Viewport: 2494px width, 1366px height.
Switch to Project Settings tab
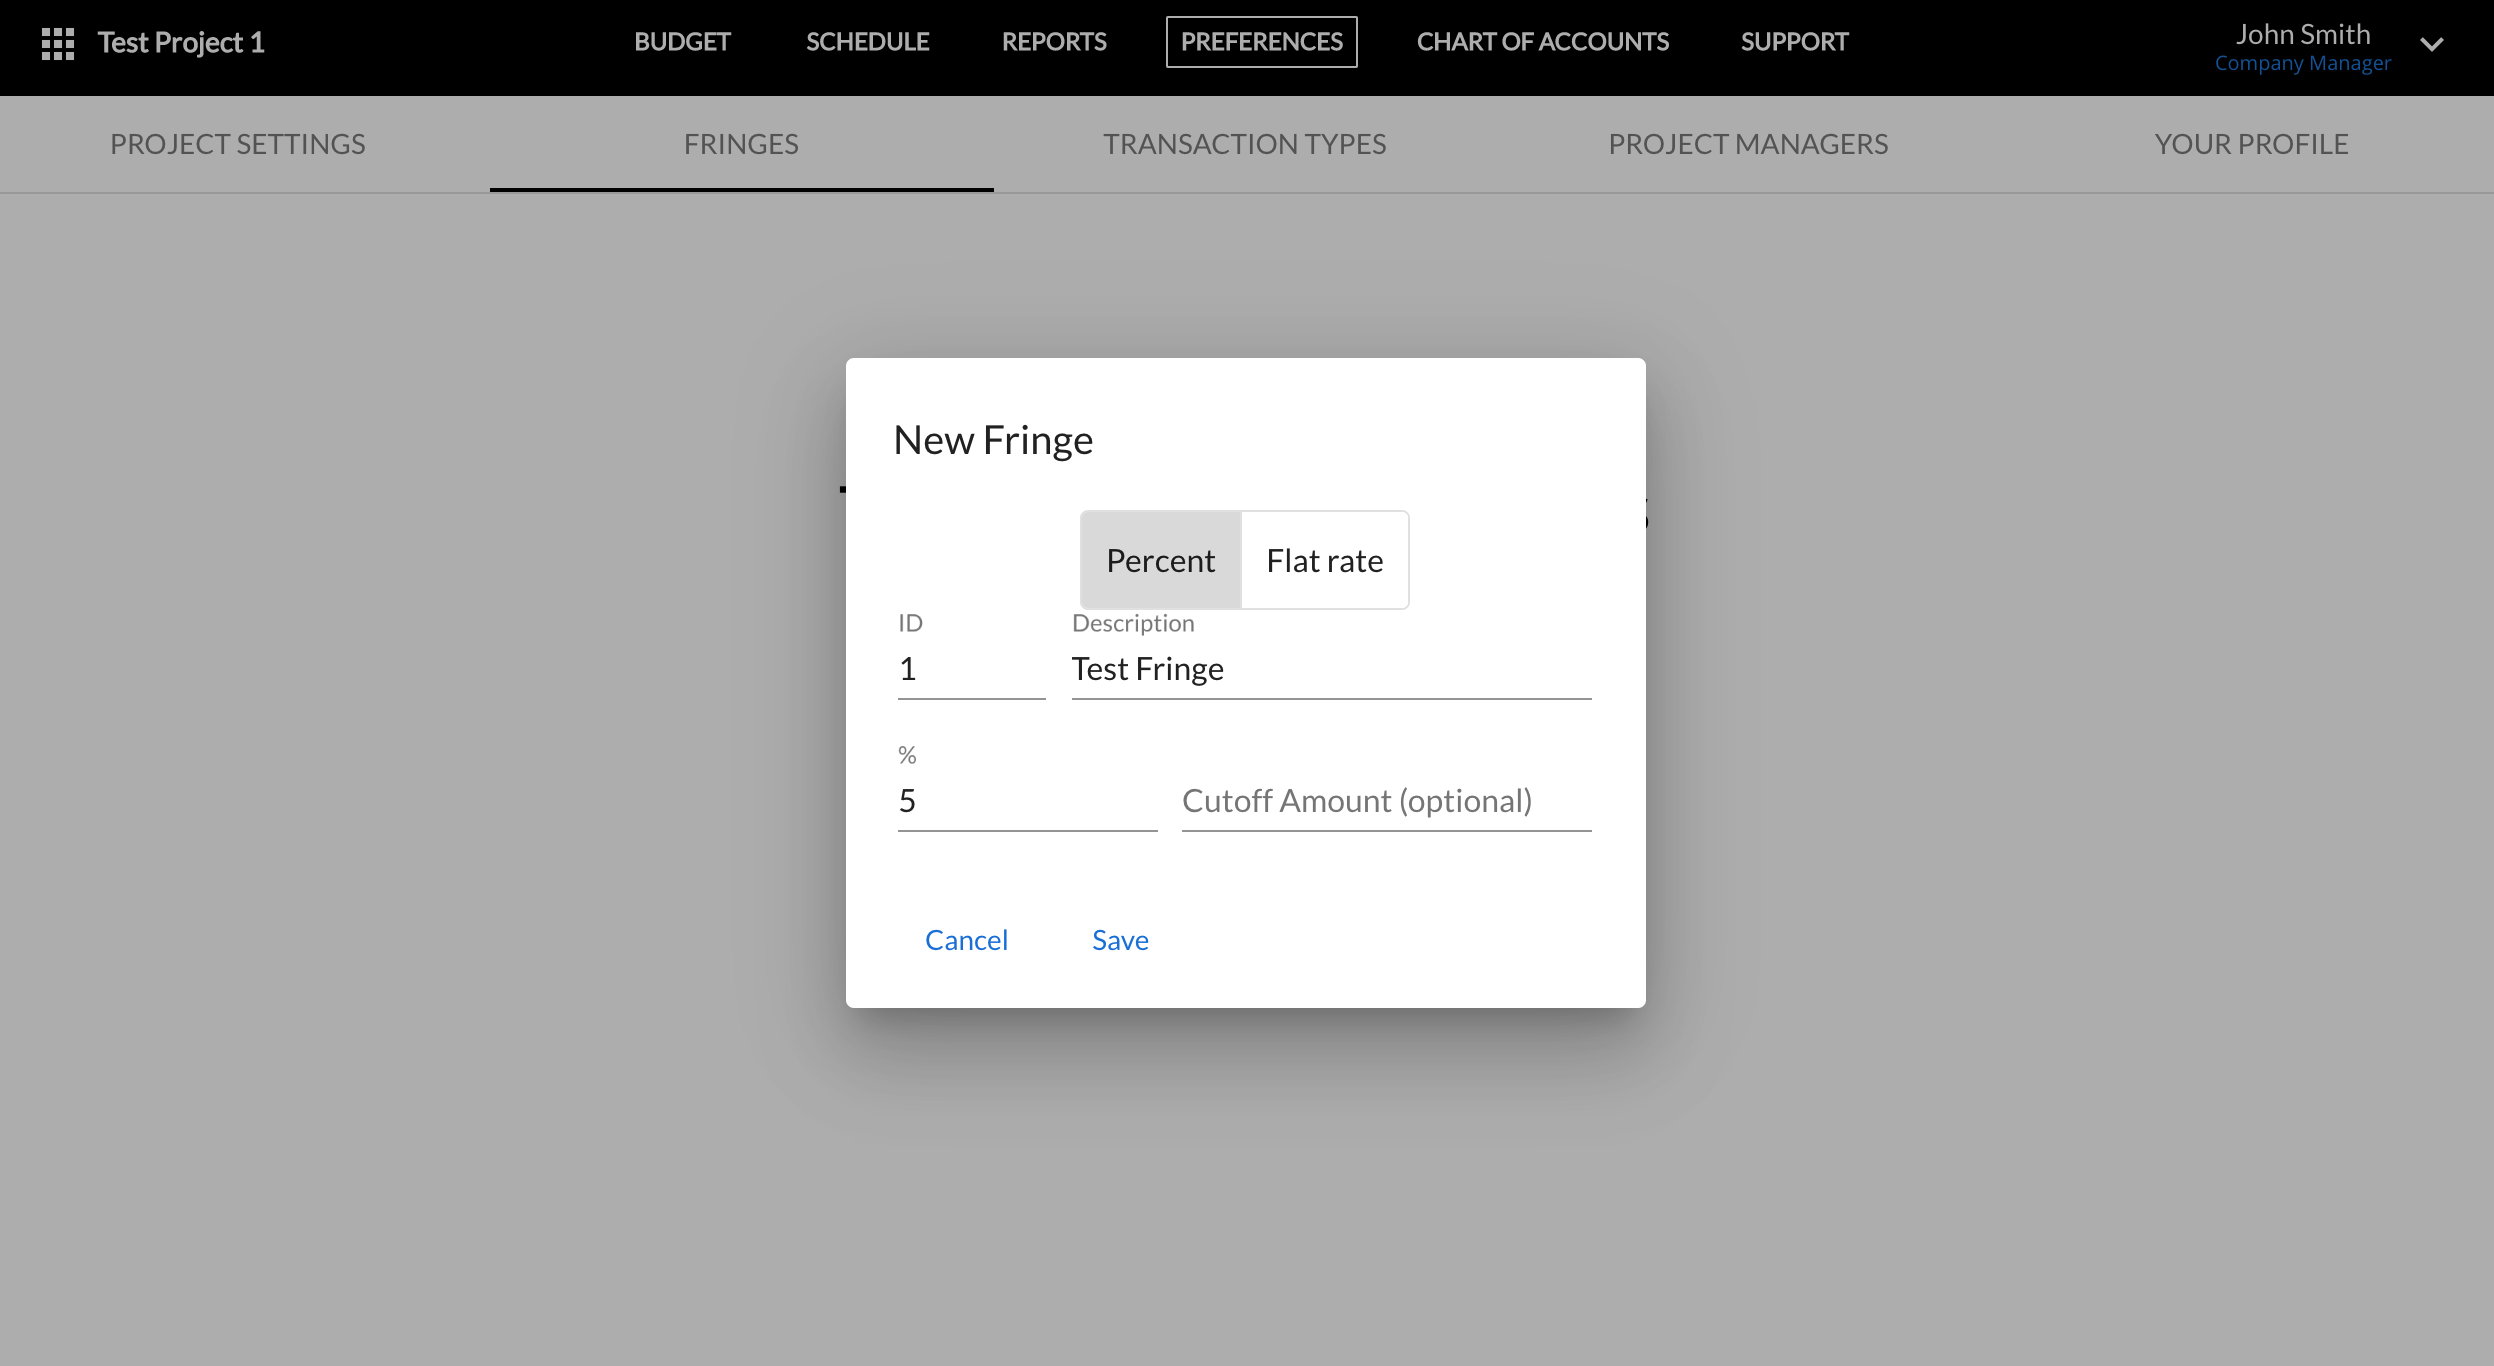point(238,144)
